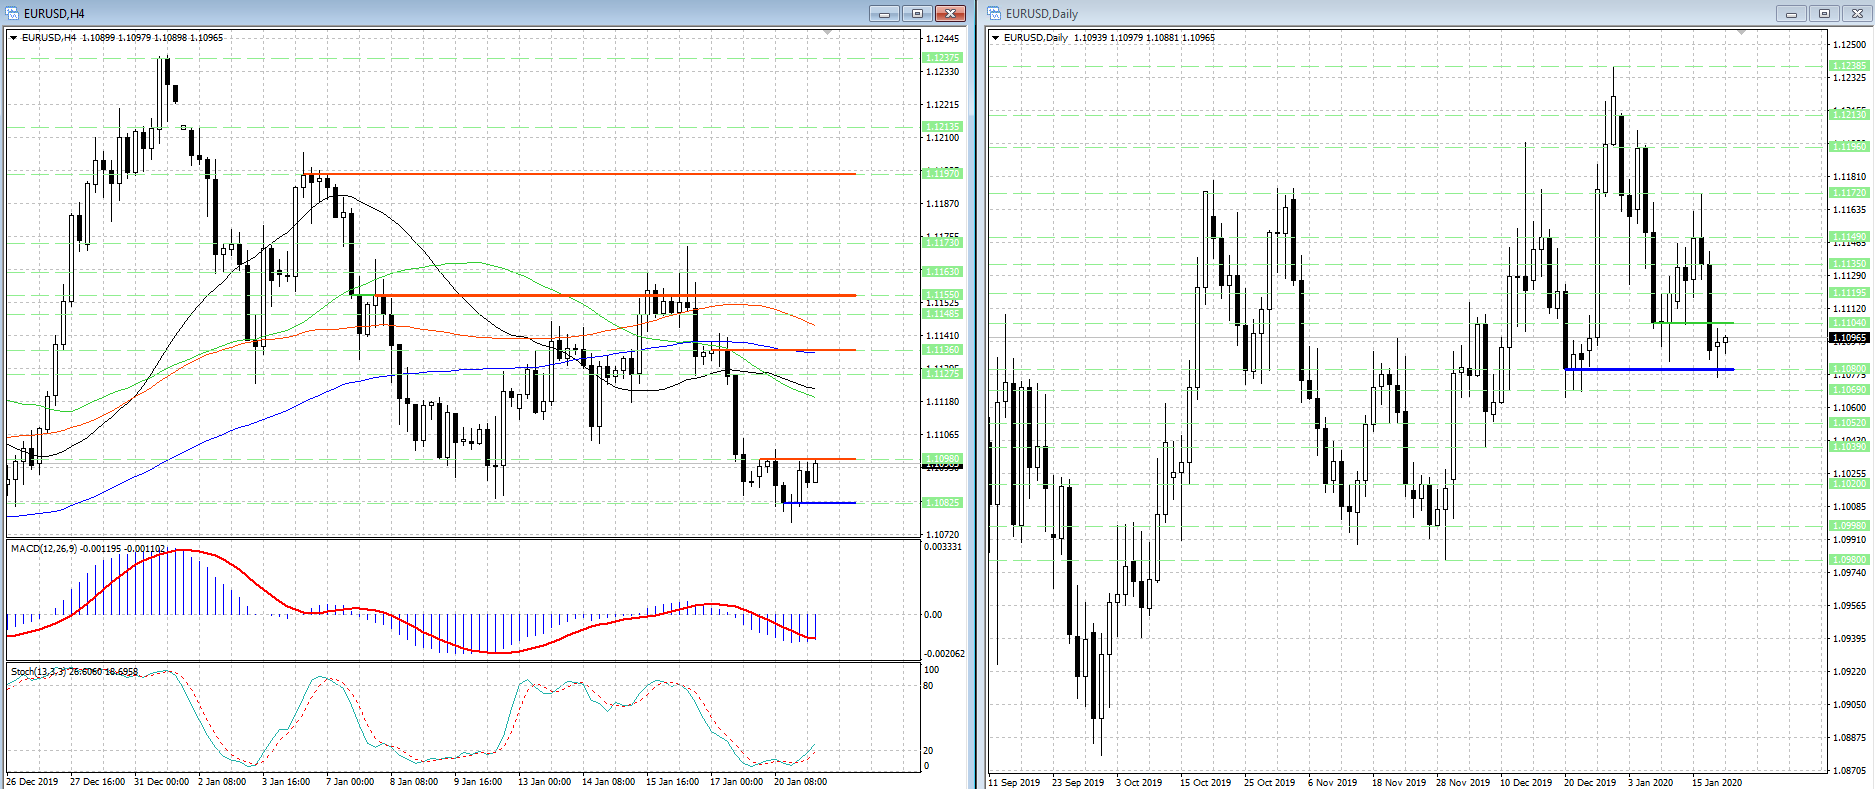Click the 1.11040 price label on Daily chart
Screen dimensions: 1875x789
point(1850,323)
